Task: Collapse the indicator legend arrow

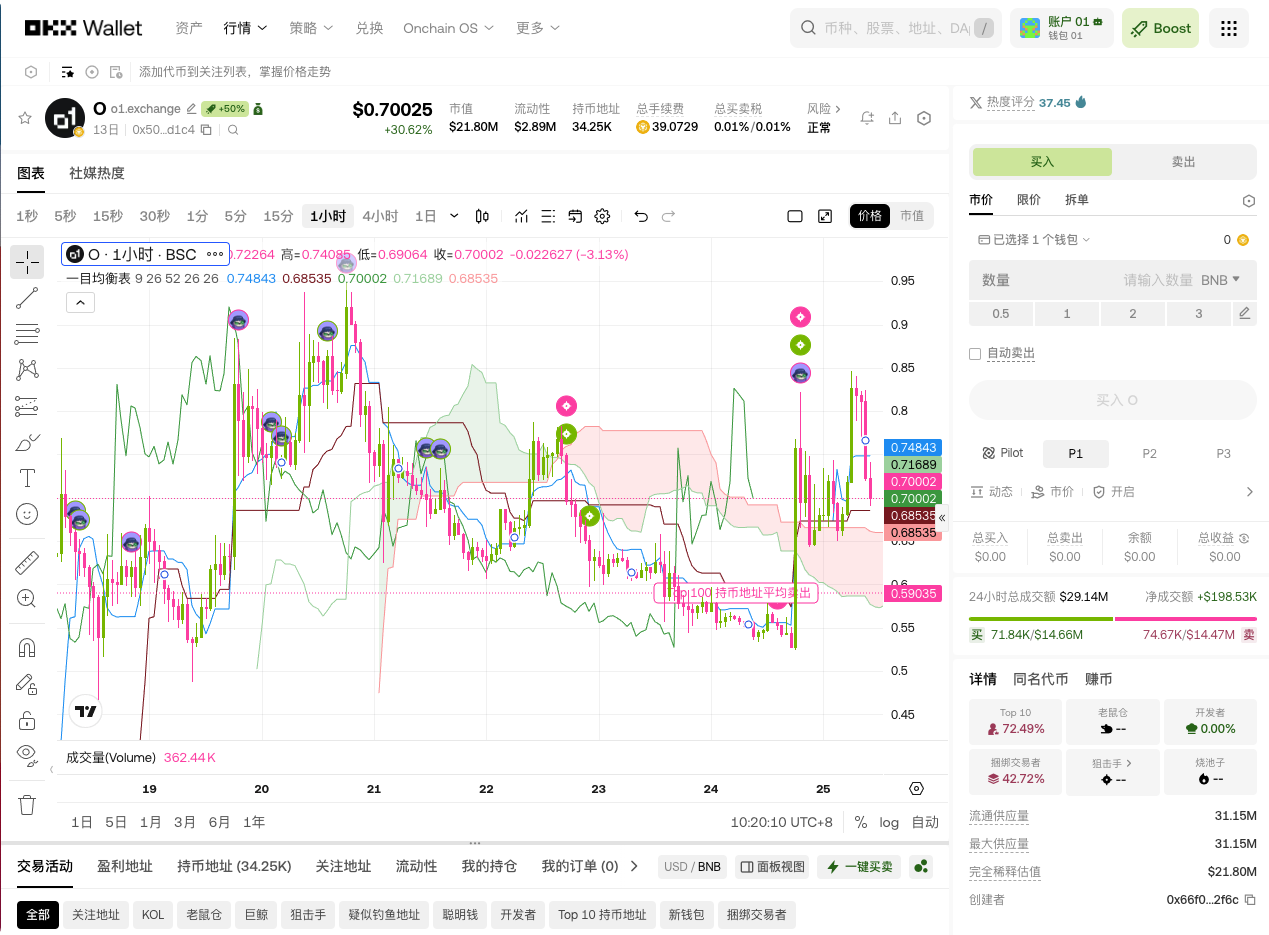Action: pyautogui.click(x=80, y=302)
